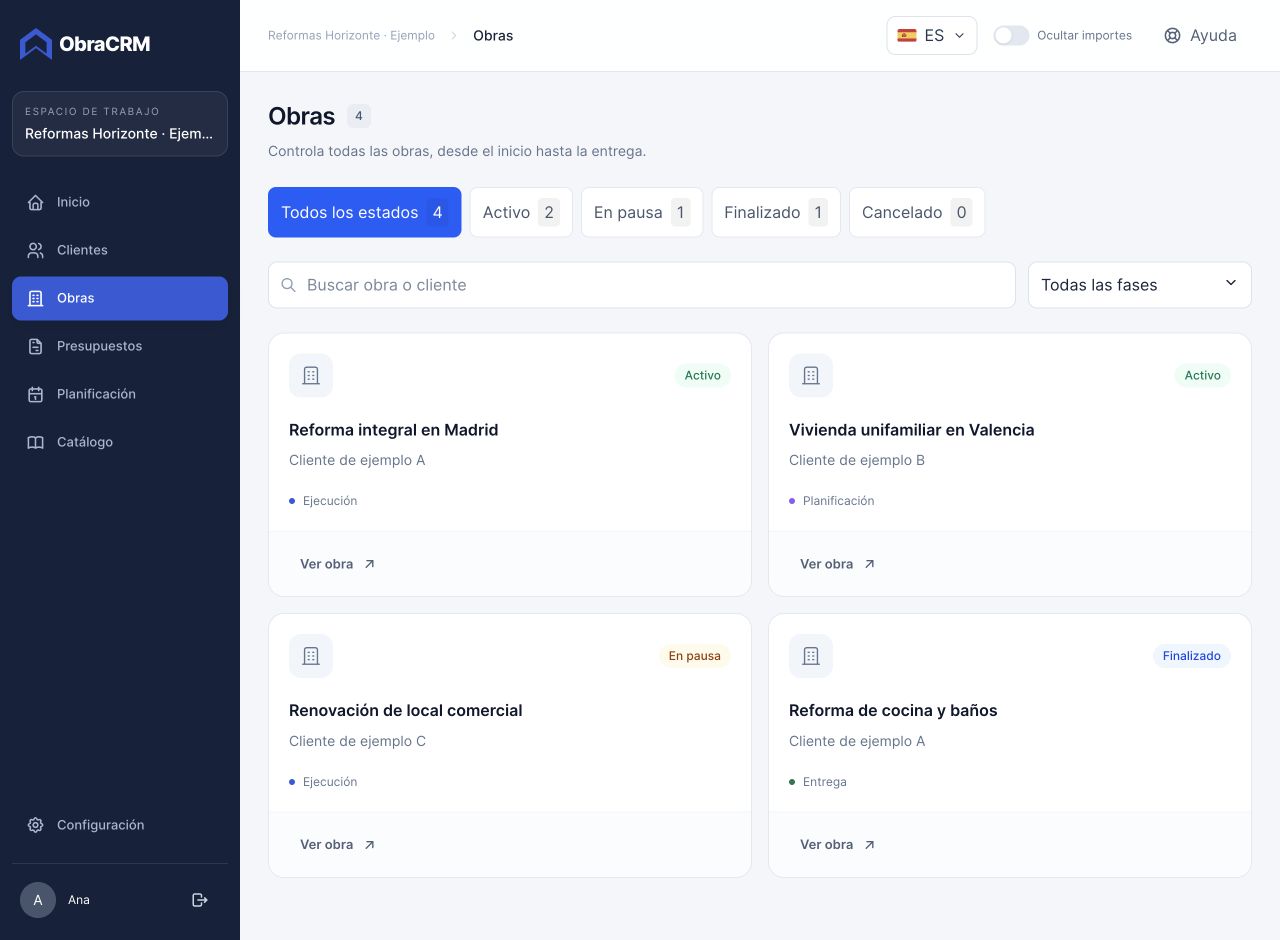The height and width of the screenshot is (940, 1280).
Task: Switch to the En pausa tab
Action: click(x=642, y=212)
